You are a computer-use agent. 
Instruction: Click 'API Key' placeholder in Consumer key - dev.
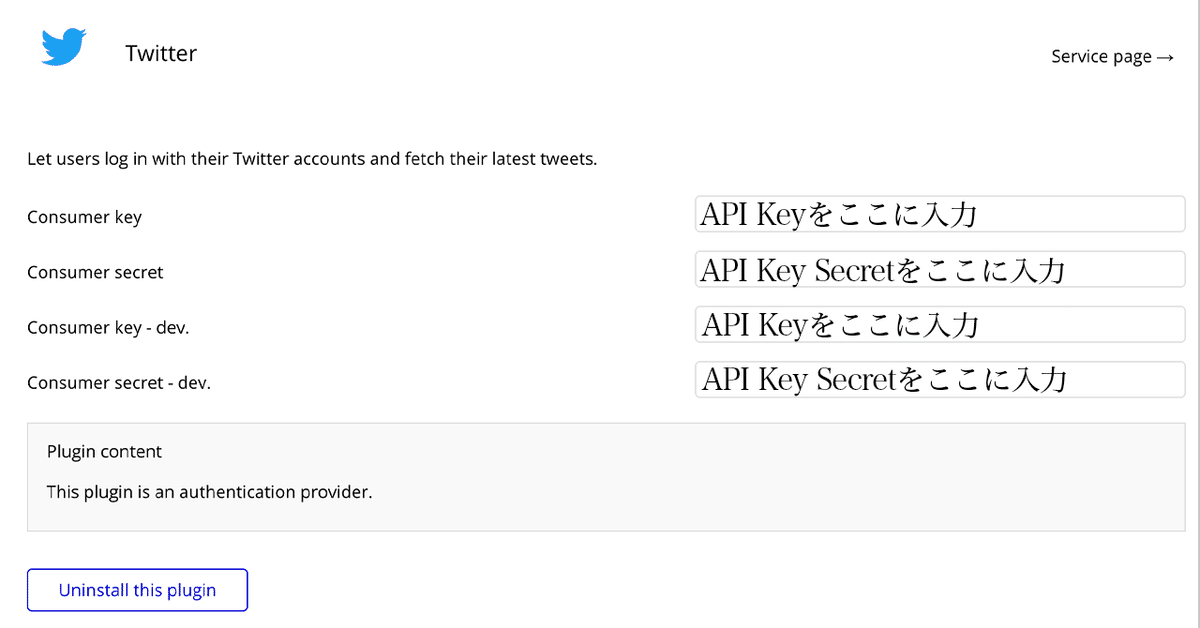pos(753,325)
